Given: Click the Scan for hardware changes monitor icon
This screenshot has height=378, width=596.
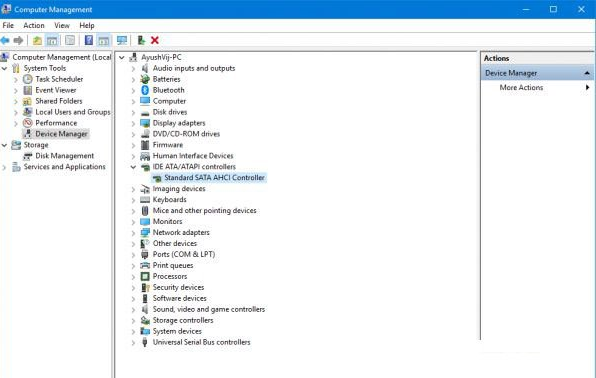Looking at the screenshot, I should pos(122,40).
